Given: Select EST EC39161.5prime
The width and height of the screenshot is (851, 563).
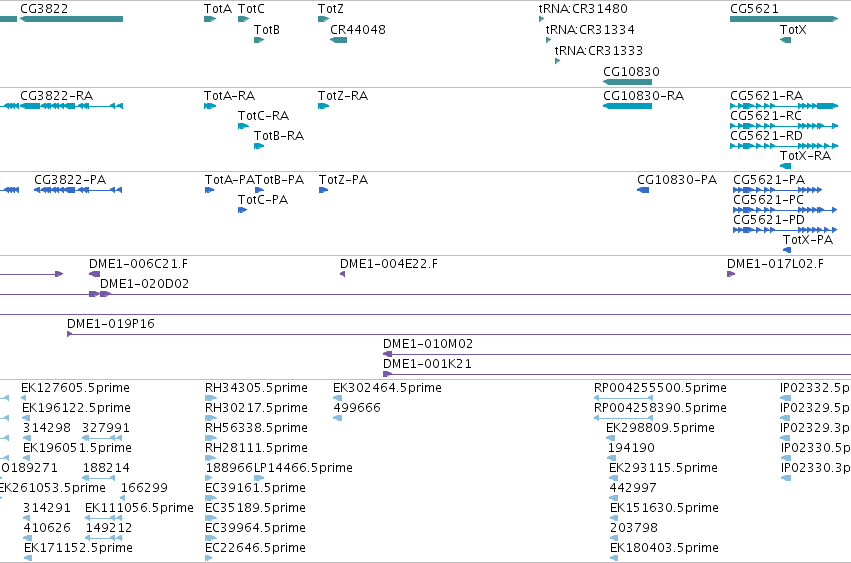Looking at the screenshot, I should pyautogui.click(x=211, y=498).
